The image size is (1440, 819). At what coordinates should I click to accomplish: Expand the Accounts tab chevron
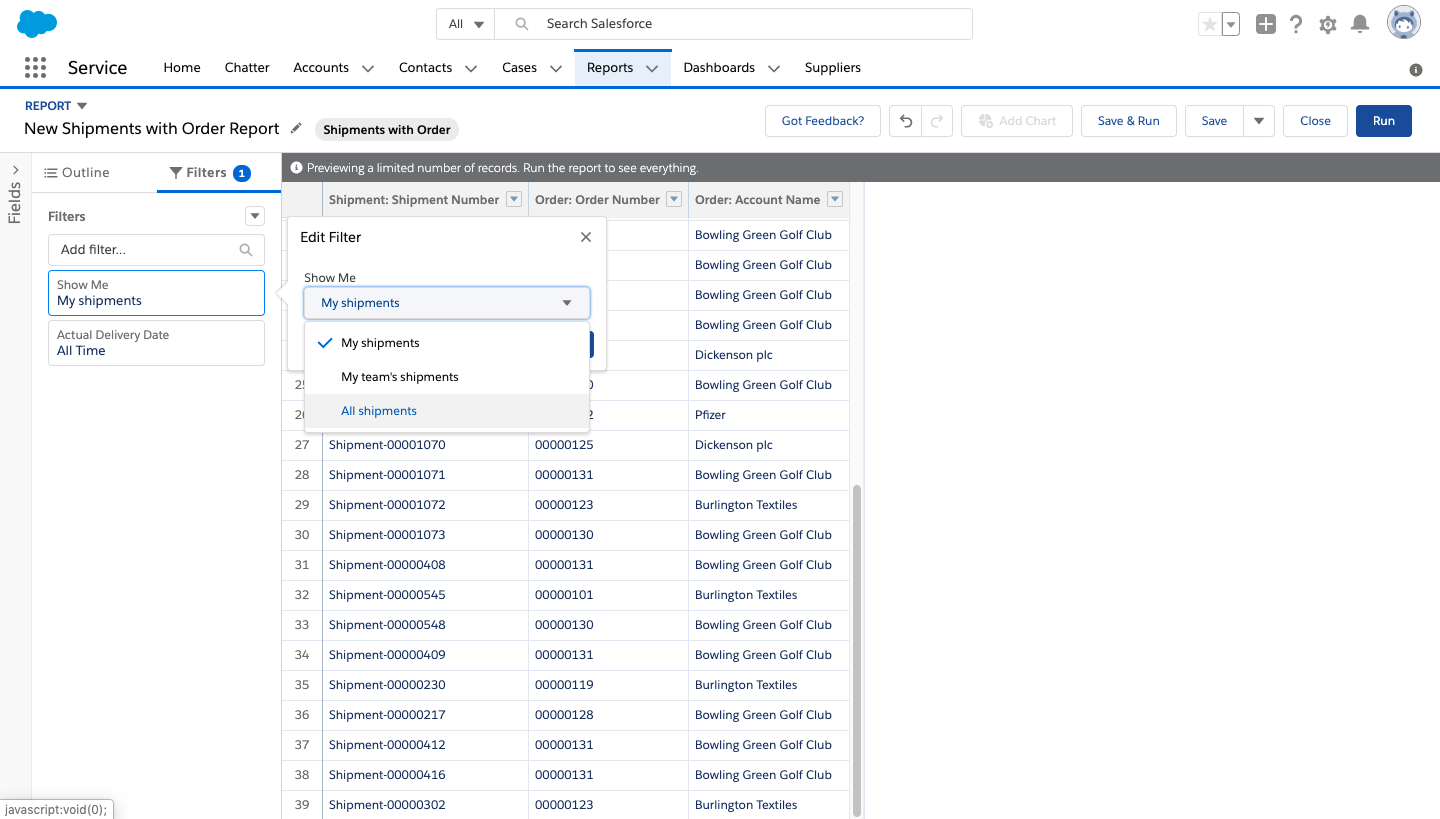pyautogui.click(x=368, y=68)
